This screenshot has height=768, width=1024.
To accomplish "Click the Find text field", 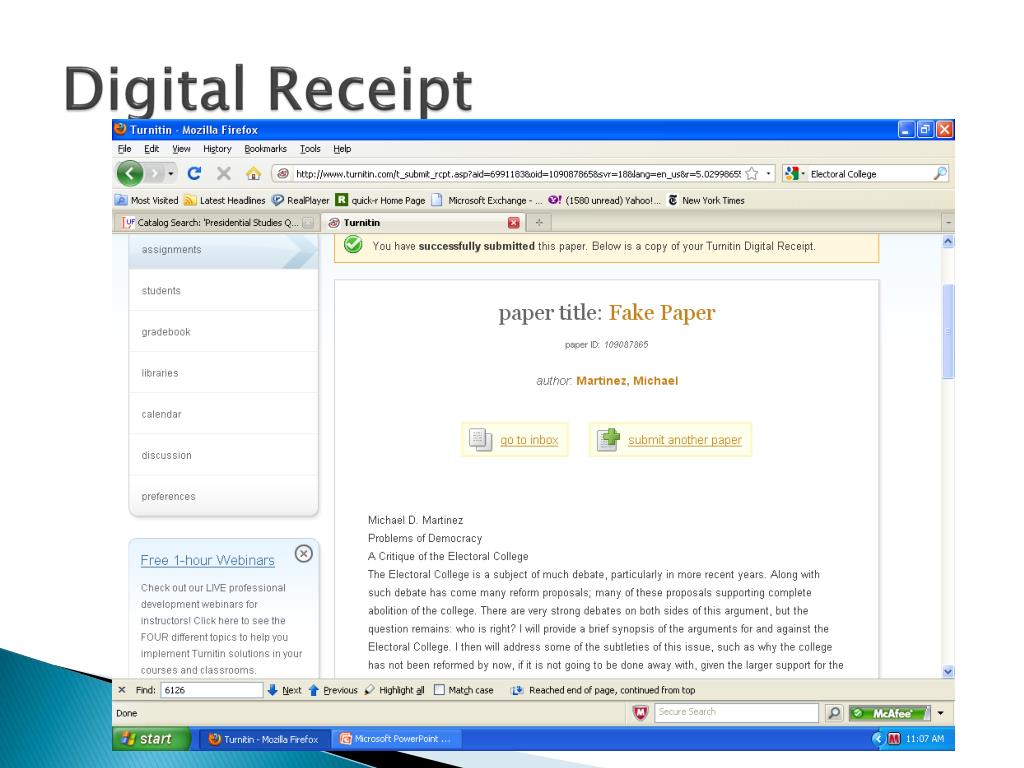I will click(212, 690).
